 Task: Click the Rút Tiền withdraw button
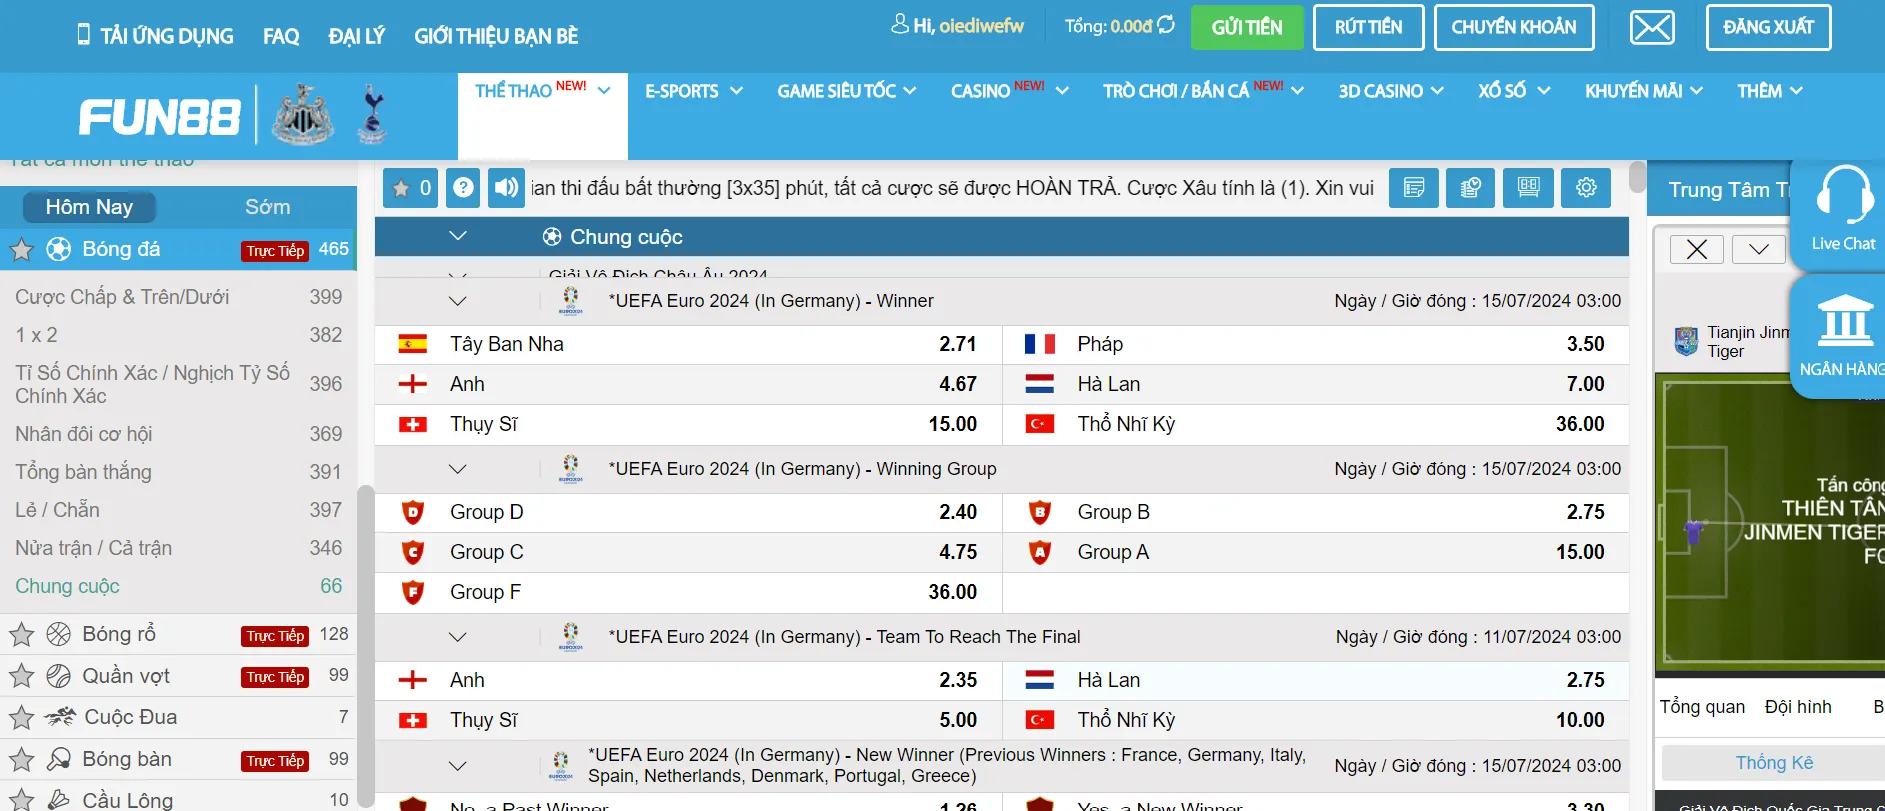(1368, 28)
